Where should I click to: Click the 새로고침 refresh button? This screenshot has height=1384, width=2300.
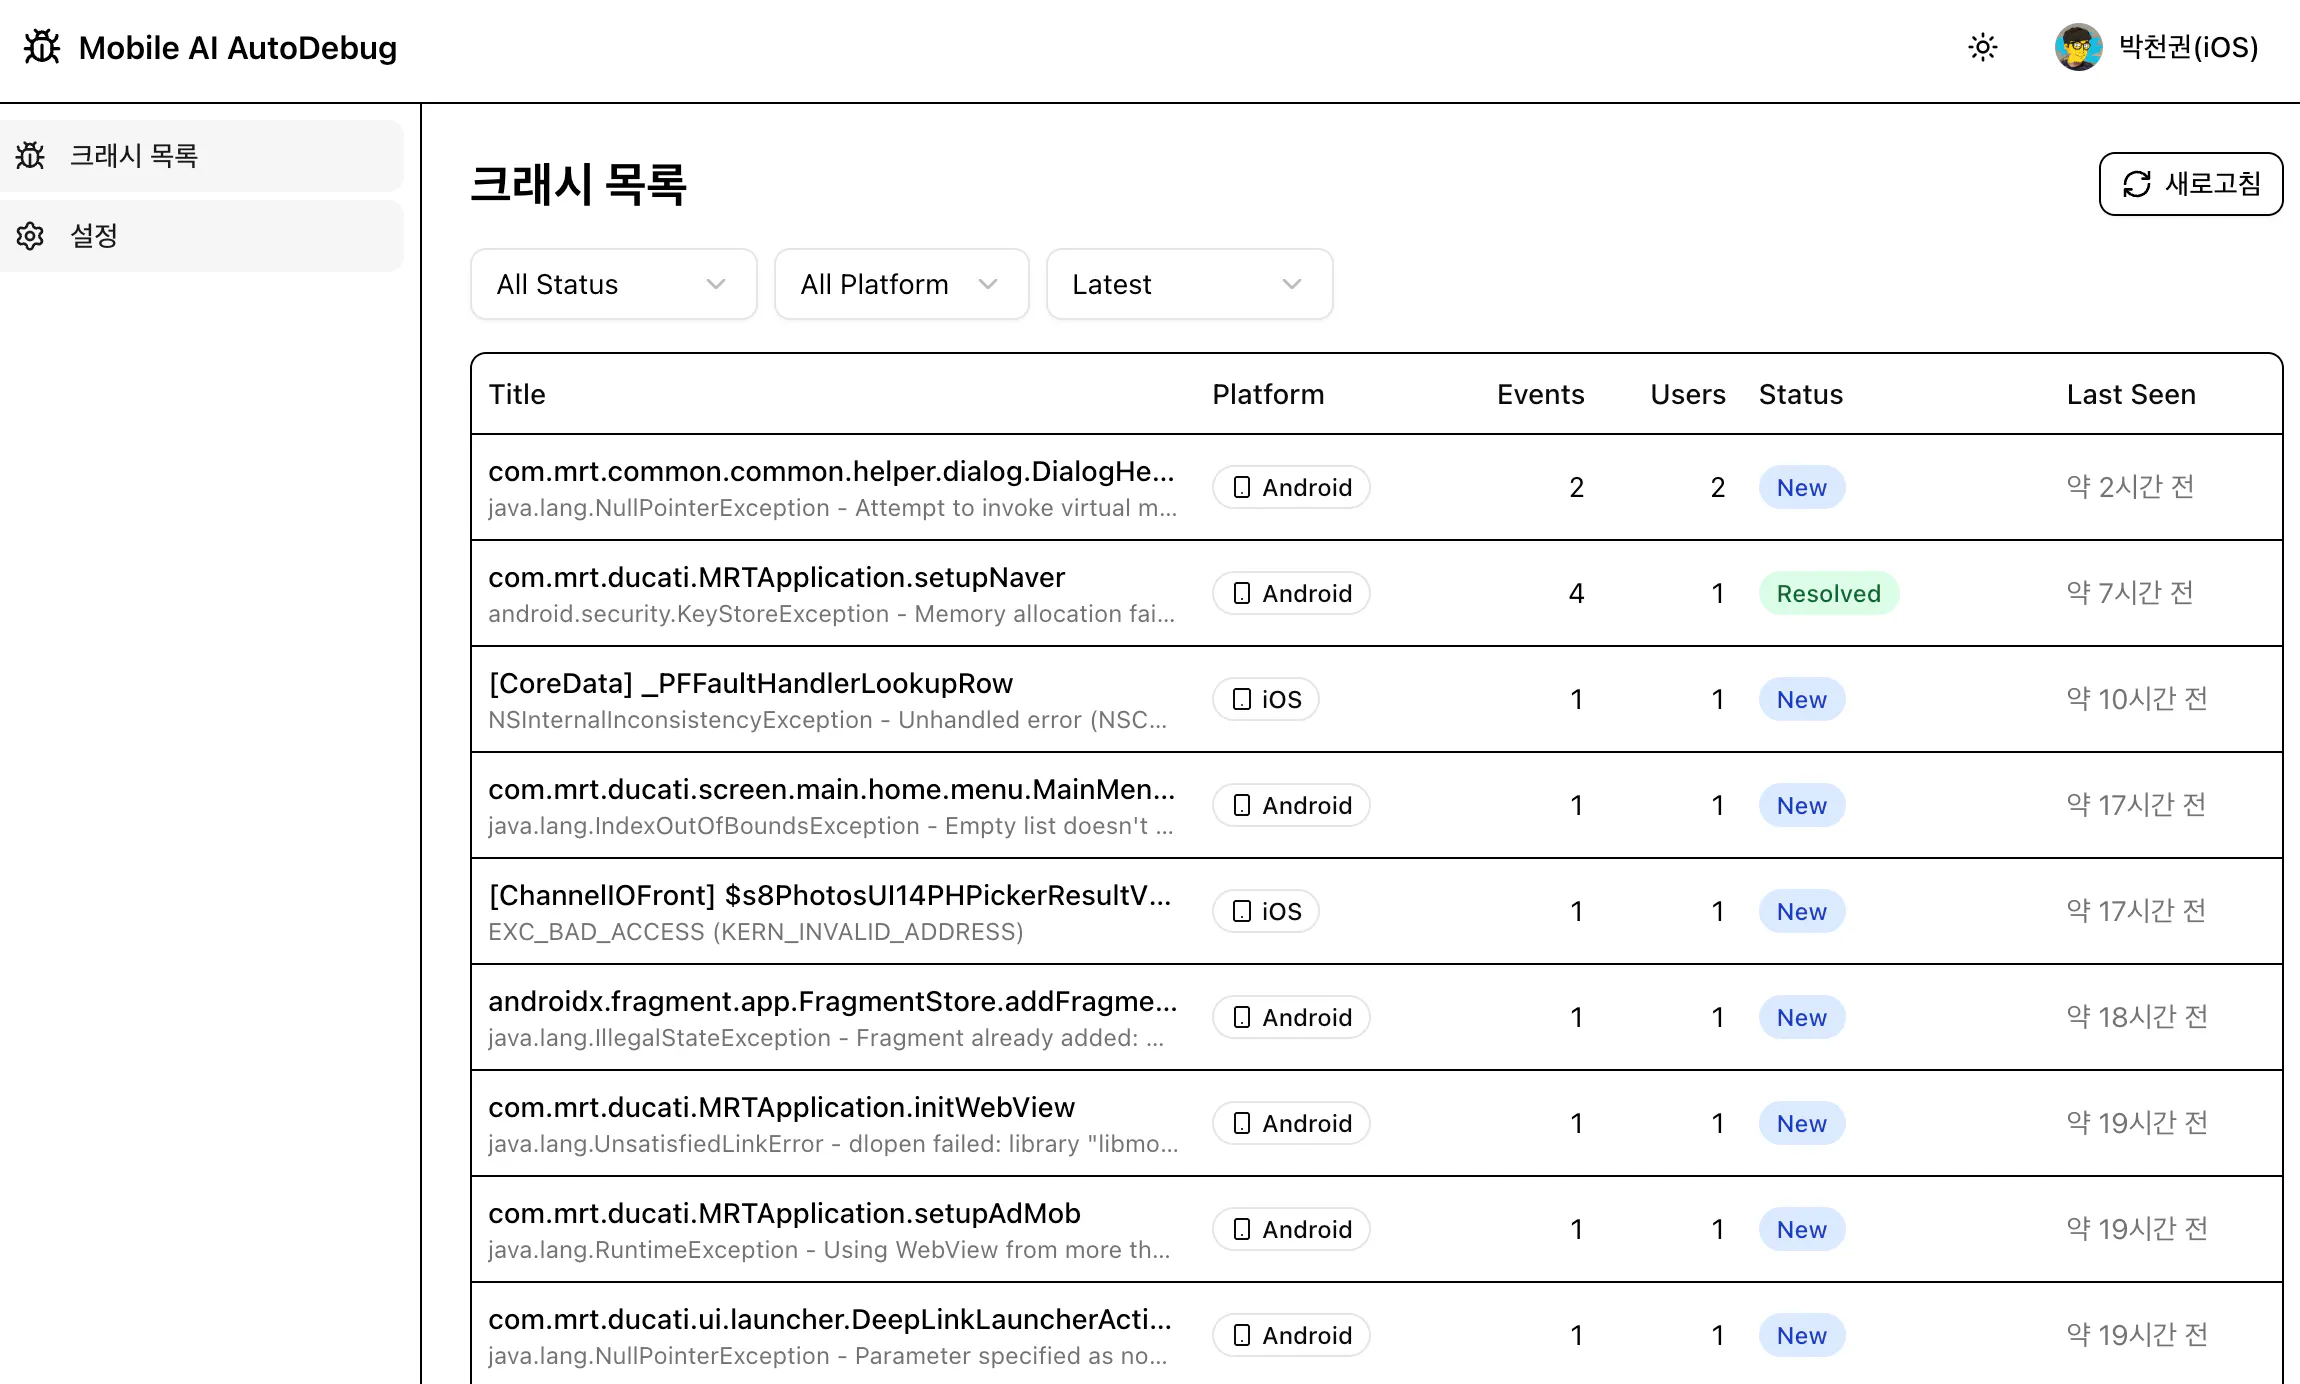pos(2190,184)
